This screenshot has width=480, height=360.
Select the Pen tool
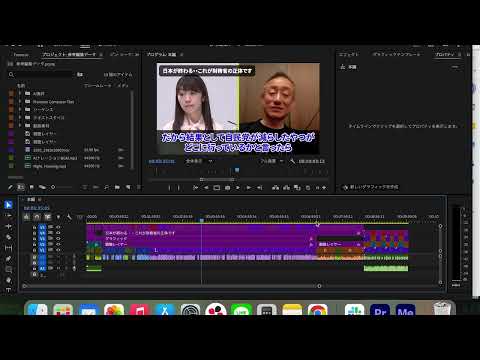(x=9, y=259)
